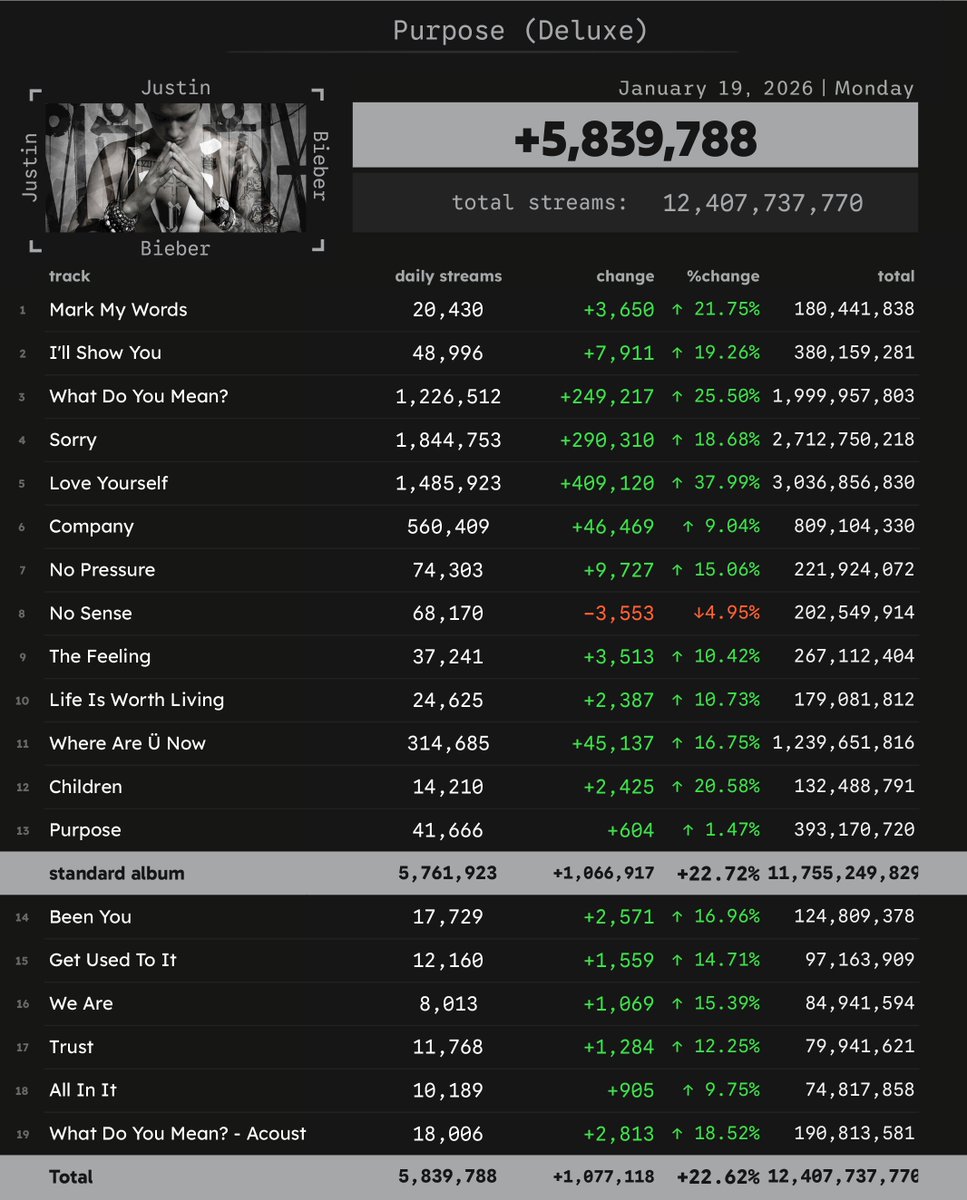Select the track 'The Feeling'
This screenshot has height=1200, width=967.
click(x=100, y=656)
